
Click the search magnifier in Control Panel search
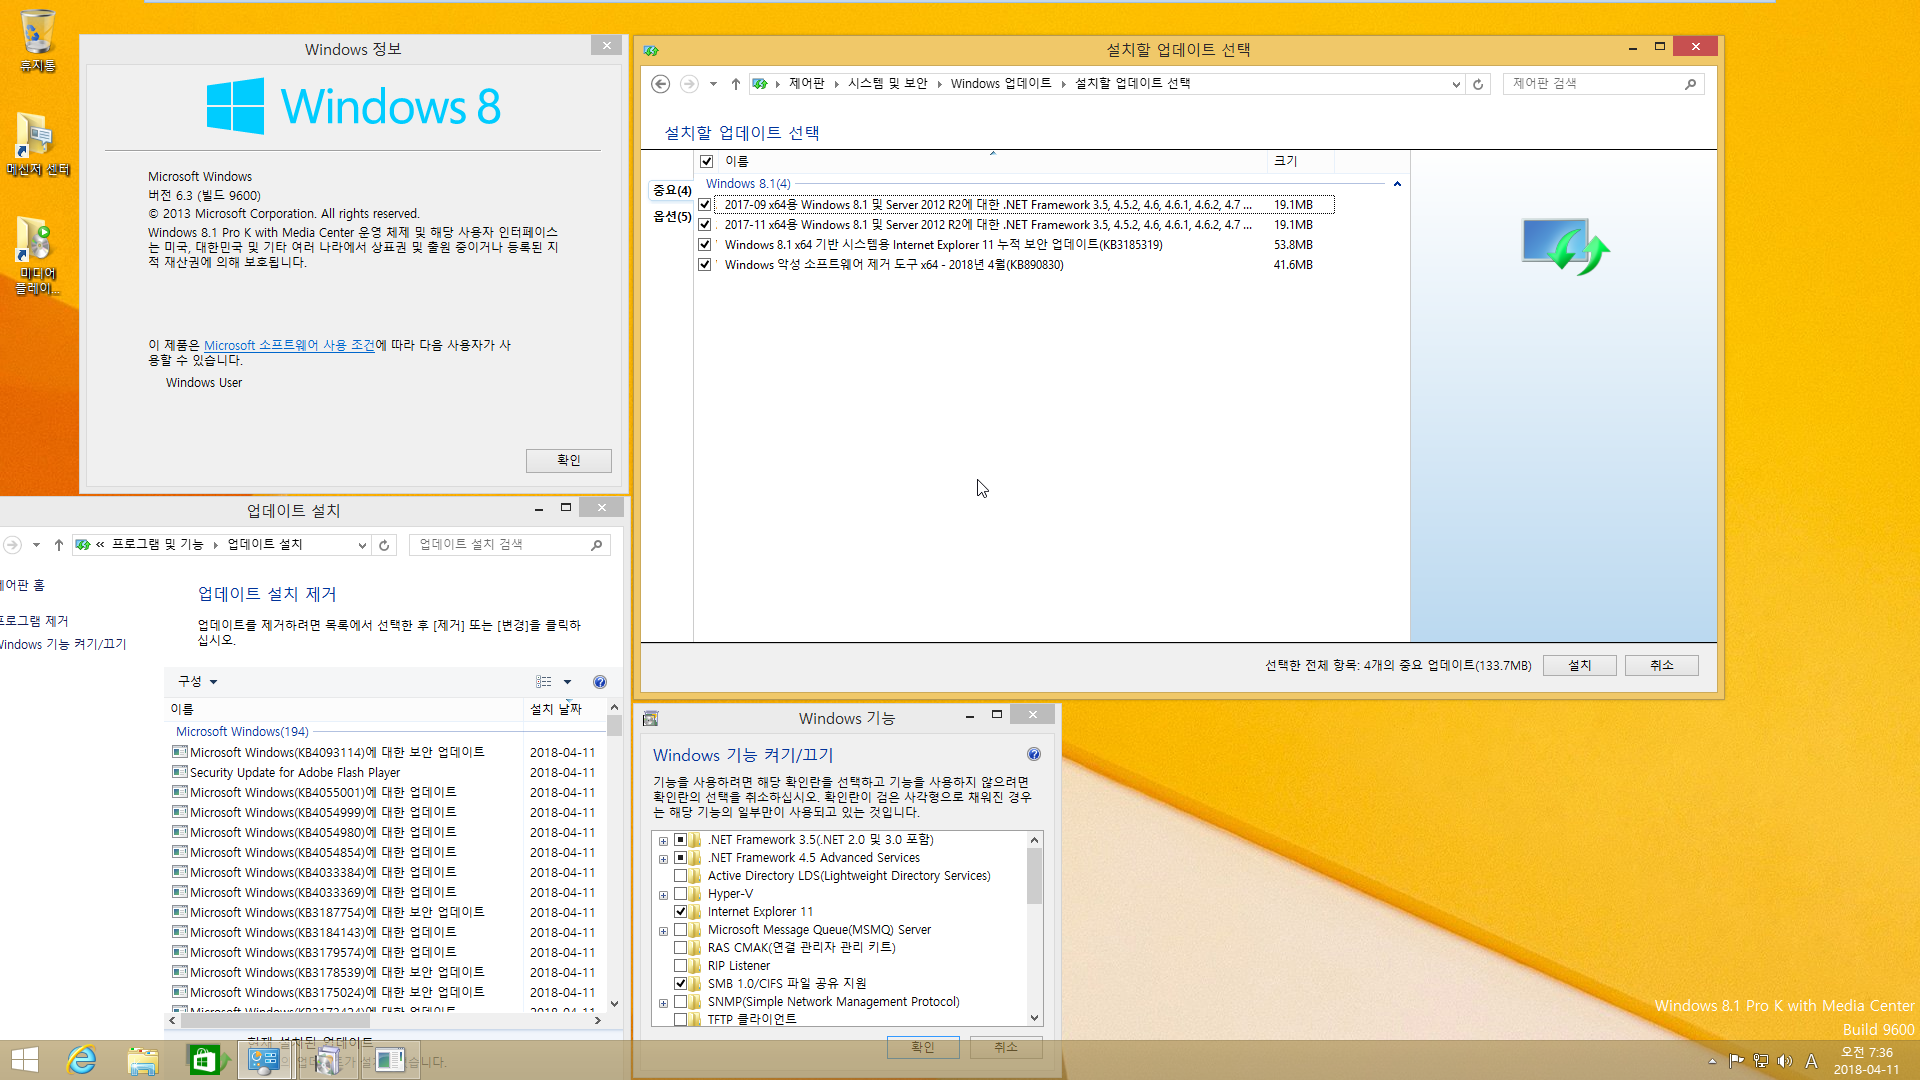[1690, 84]
